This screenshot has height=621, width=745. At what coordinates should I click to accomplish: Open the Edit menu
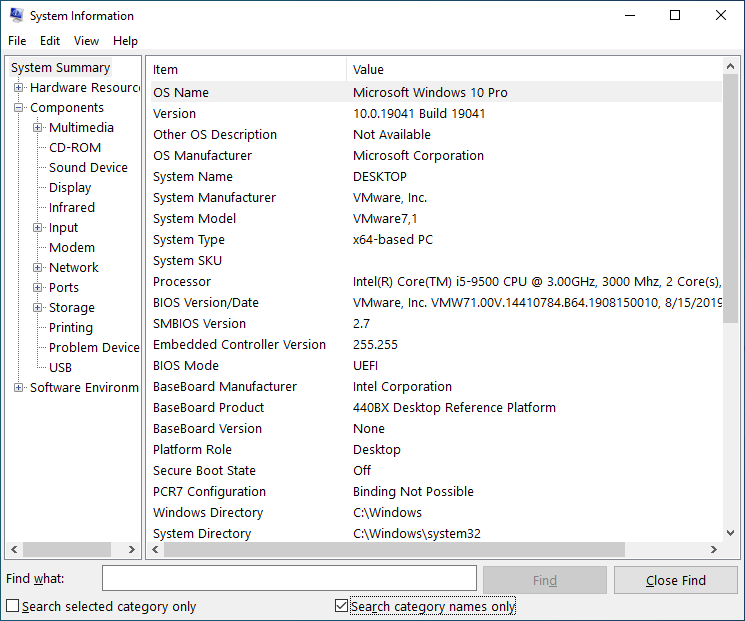tap(50, 41)
